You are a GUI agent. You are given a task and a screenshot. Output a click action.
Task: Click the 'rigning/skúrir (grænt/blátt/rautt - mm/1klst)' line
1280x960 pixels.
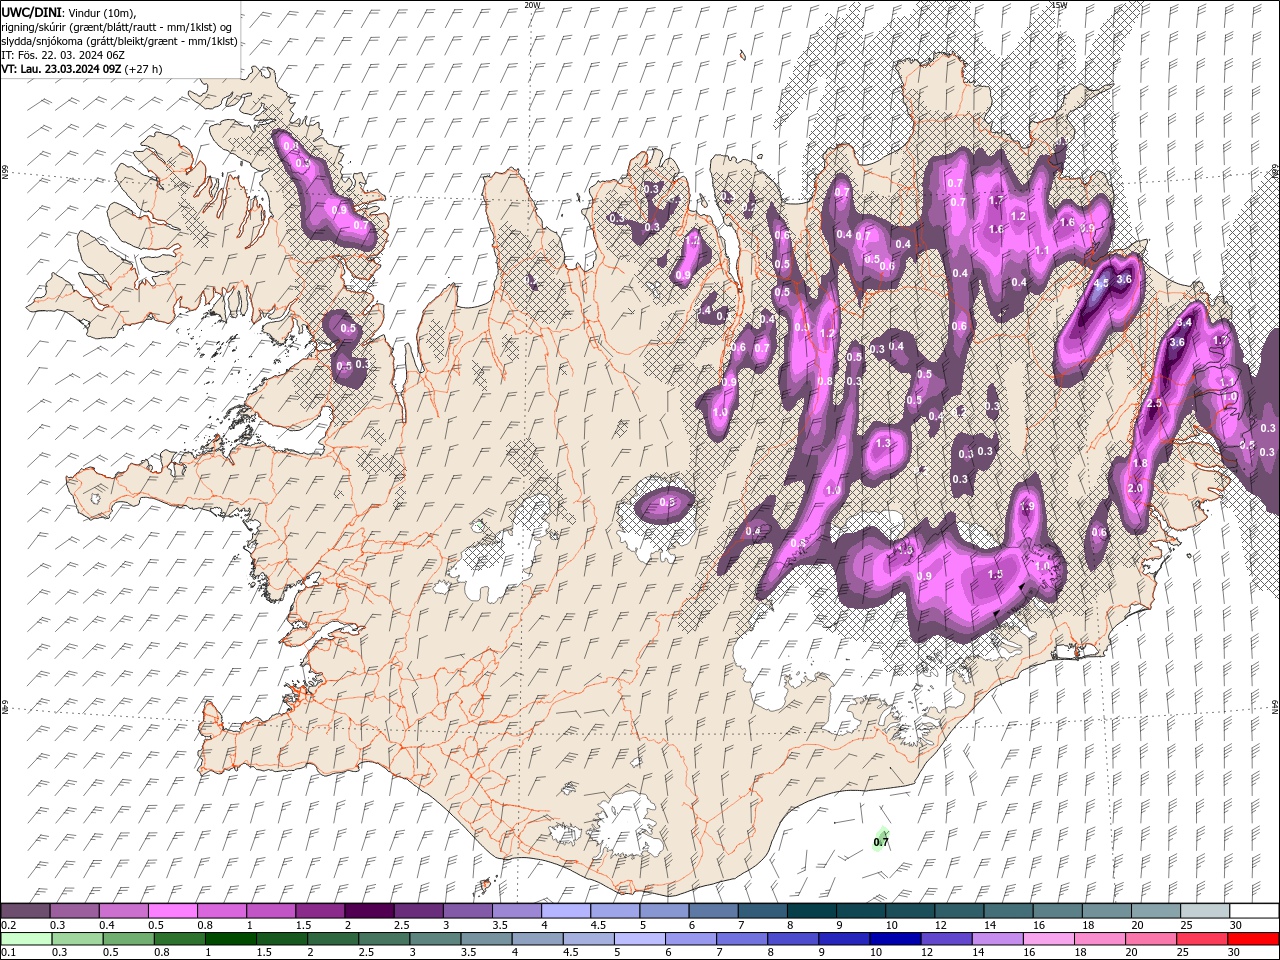click(x=117, y=27)
